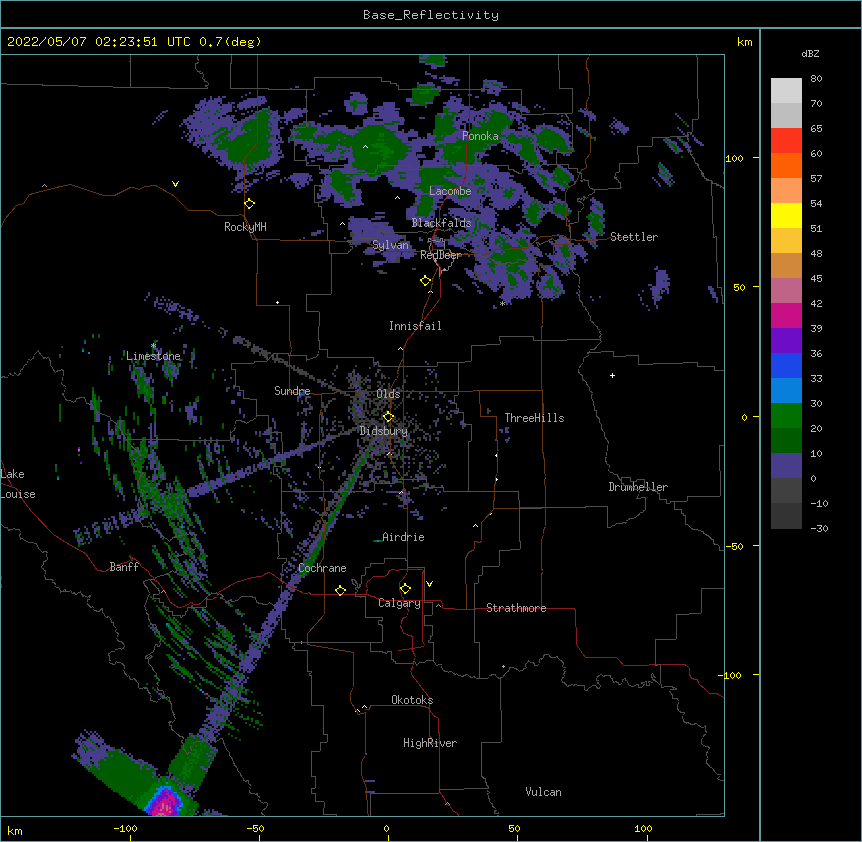The image size is (862, 842).
Task: Click the red 60–65 dBZ legend swatch
Action: point(786,141)
